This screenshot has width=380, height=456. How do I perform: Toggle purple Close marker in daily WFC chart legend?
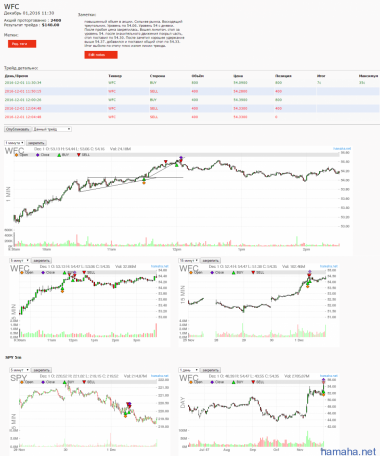(217, 382)
